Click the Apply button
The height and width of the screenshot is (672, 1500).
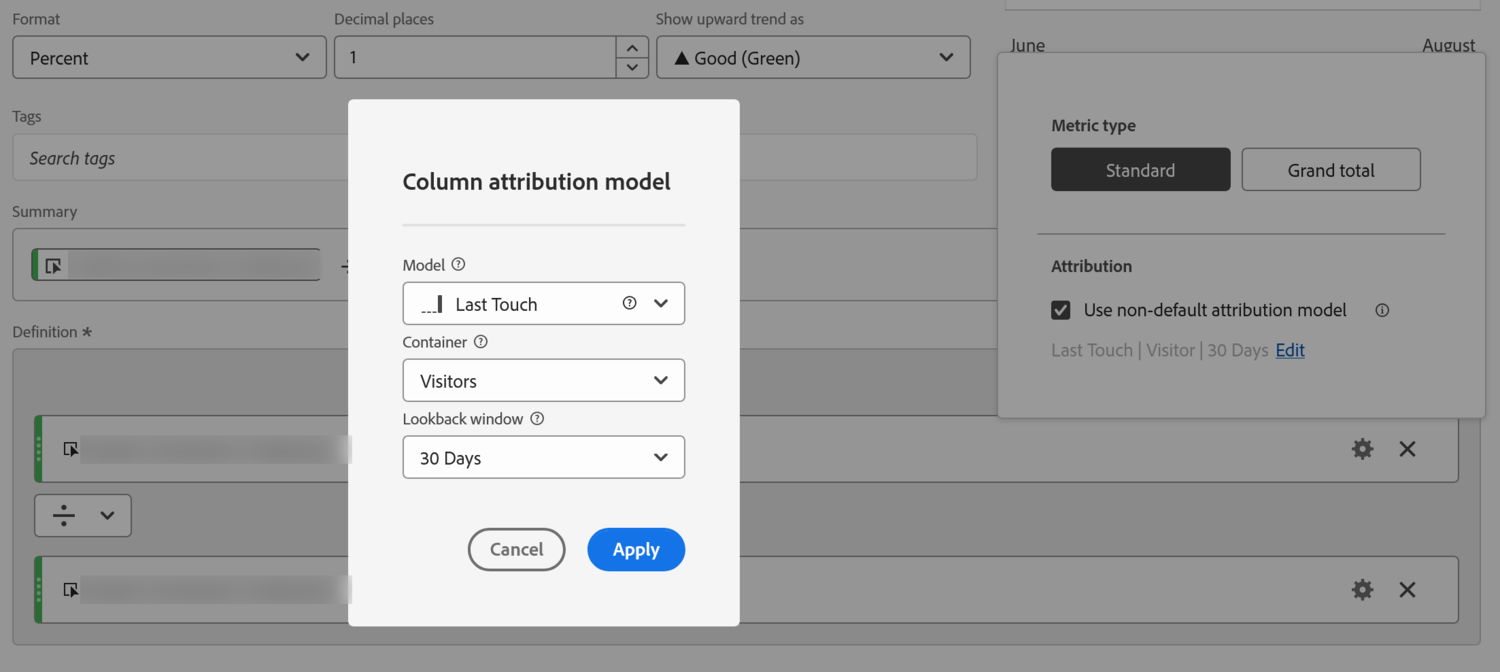tap(636, 549)
